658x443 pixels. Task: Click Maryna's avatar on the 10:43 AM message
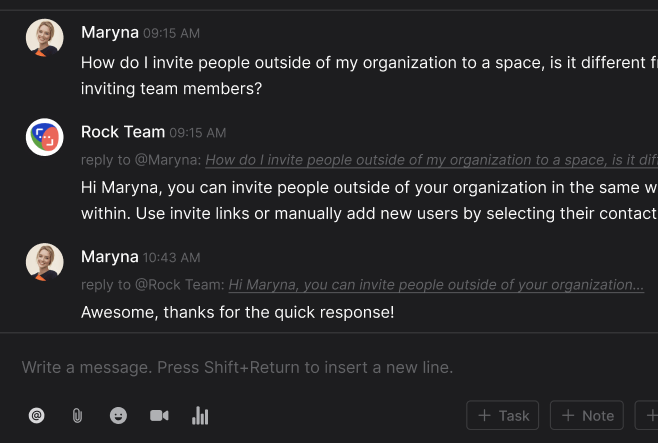coord(44,261)
